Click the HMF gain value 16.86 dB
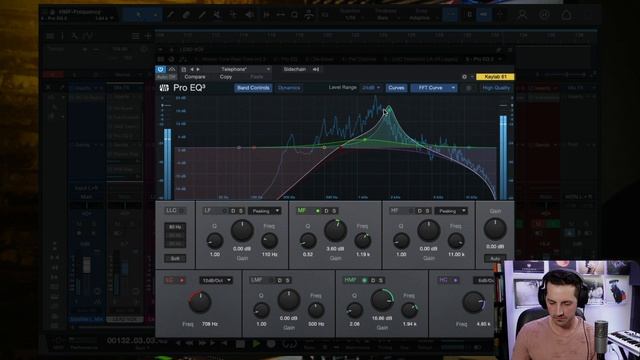 click(382, 318)
